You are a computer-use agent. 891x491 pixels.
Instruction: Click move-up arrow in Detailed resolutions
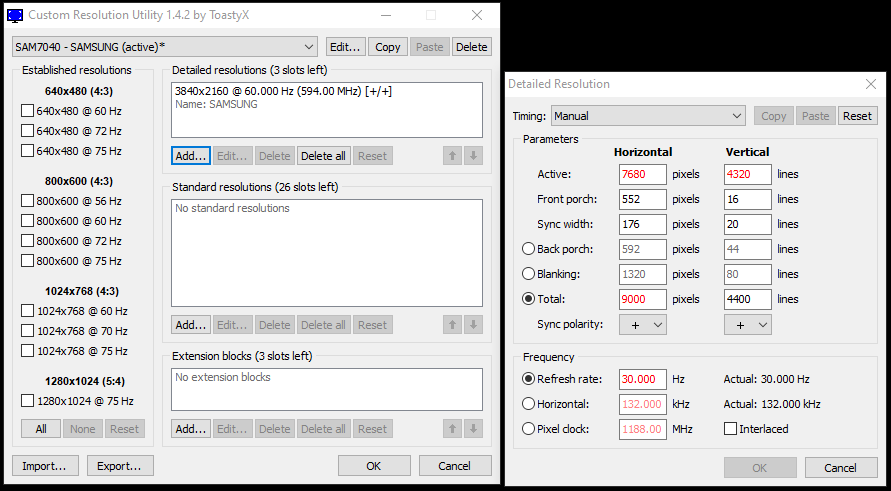(x=453, y=156)
